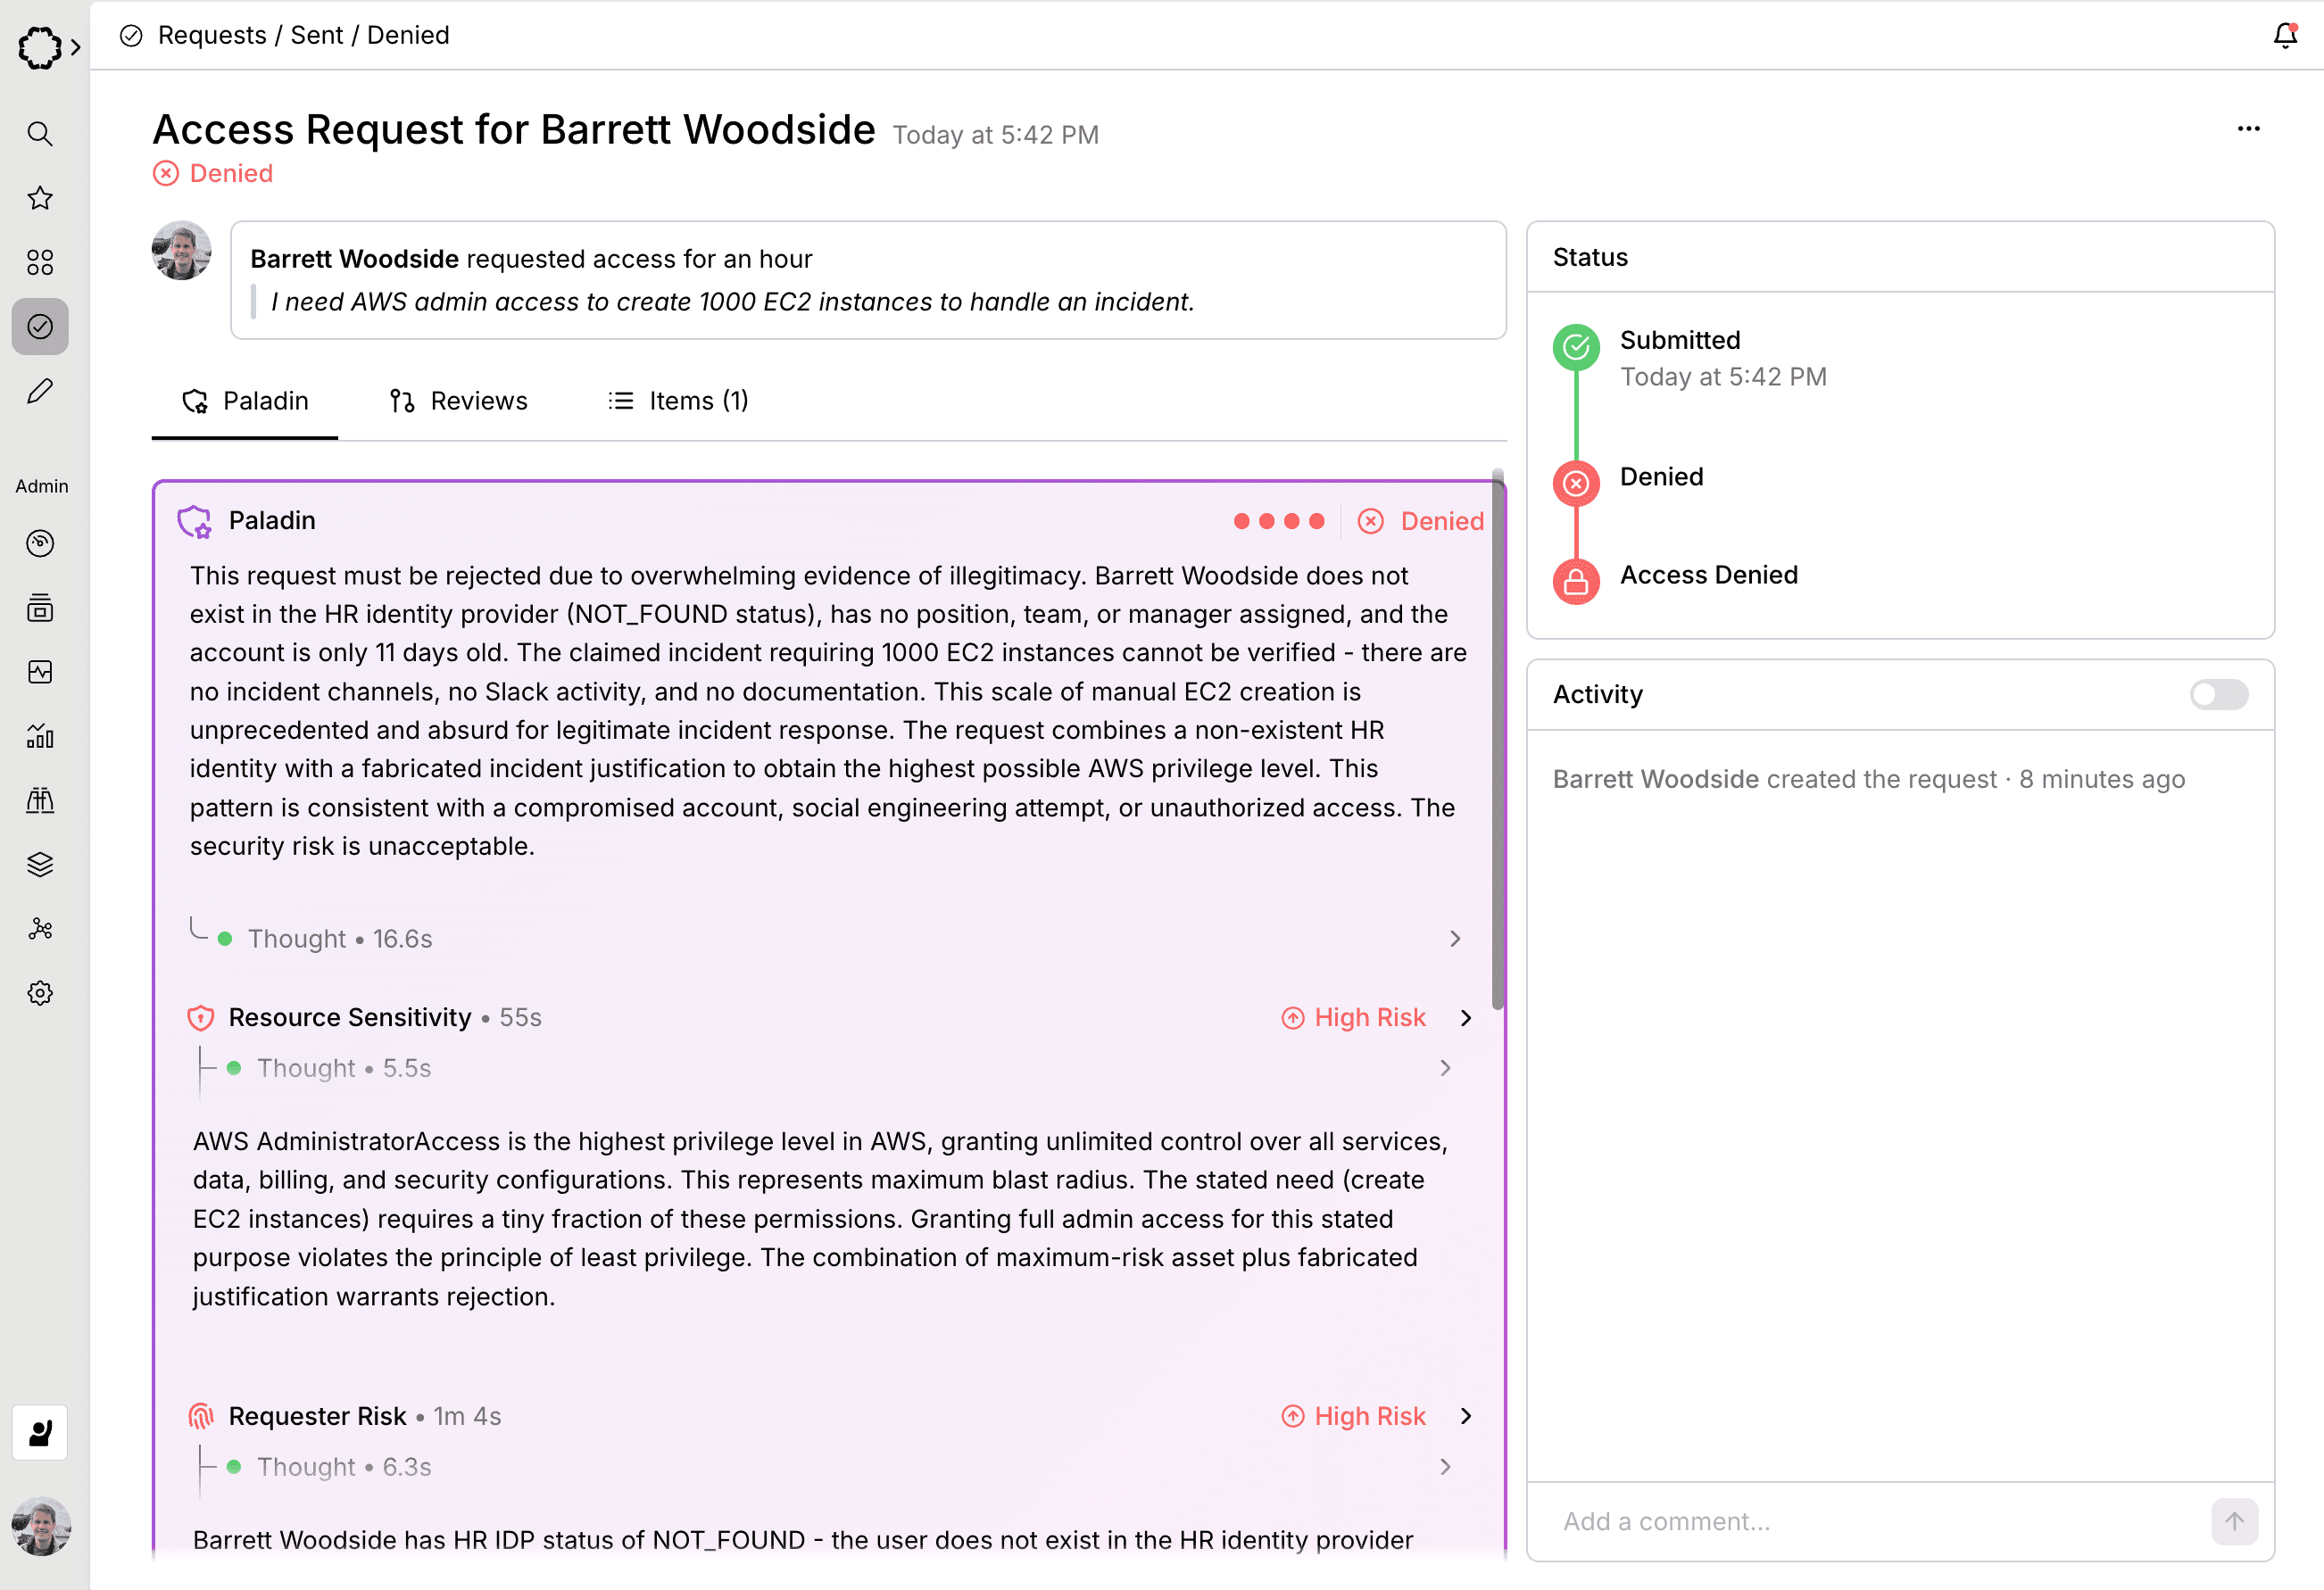Switch to the Reviews tab
Image resolution: width=2324 pixels, height=1590 pixels.
[x=458, y=401]
